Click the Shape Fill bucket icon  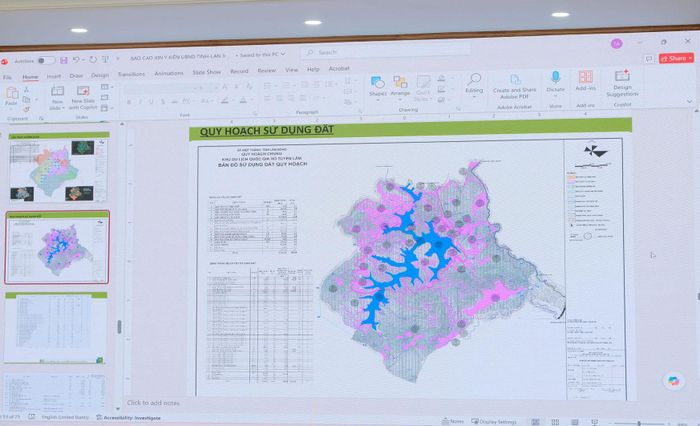[442, 79]
